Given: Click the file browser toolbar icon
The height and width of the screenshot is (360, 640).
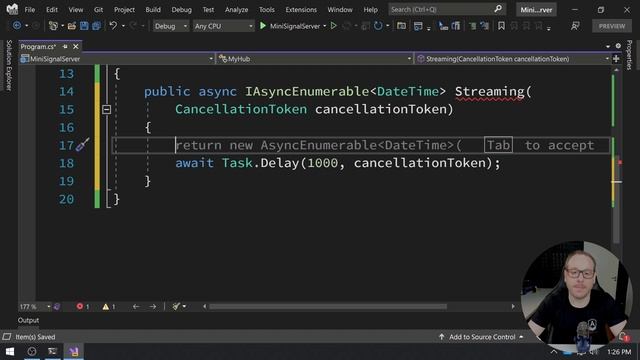Looking at the screenshot, I should 402,26.
